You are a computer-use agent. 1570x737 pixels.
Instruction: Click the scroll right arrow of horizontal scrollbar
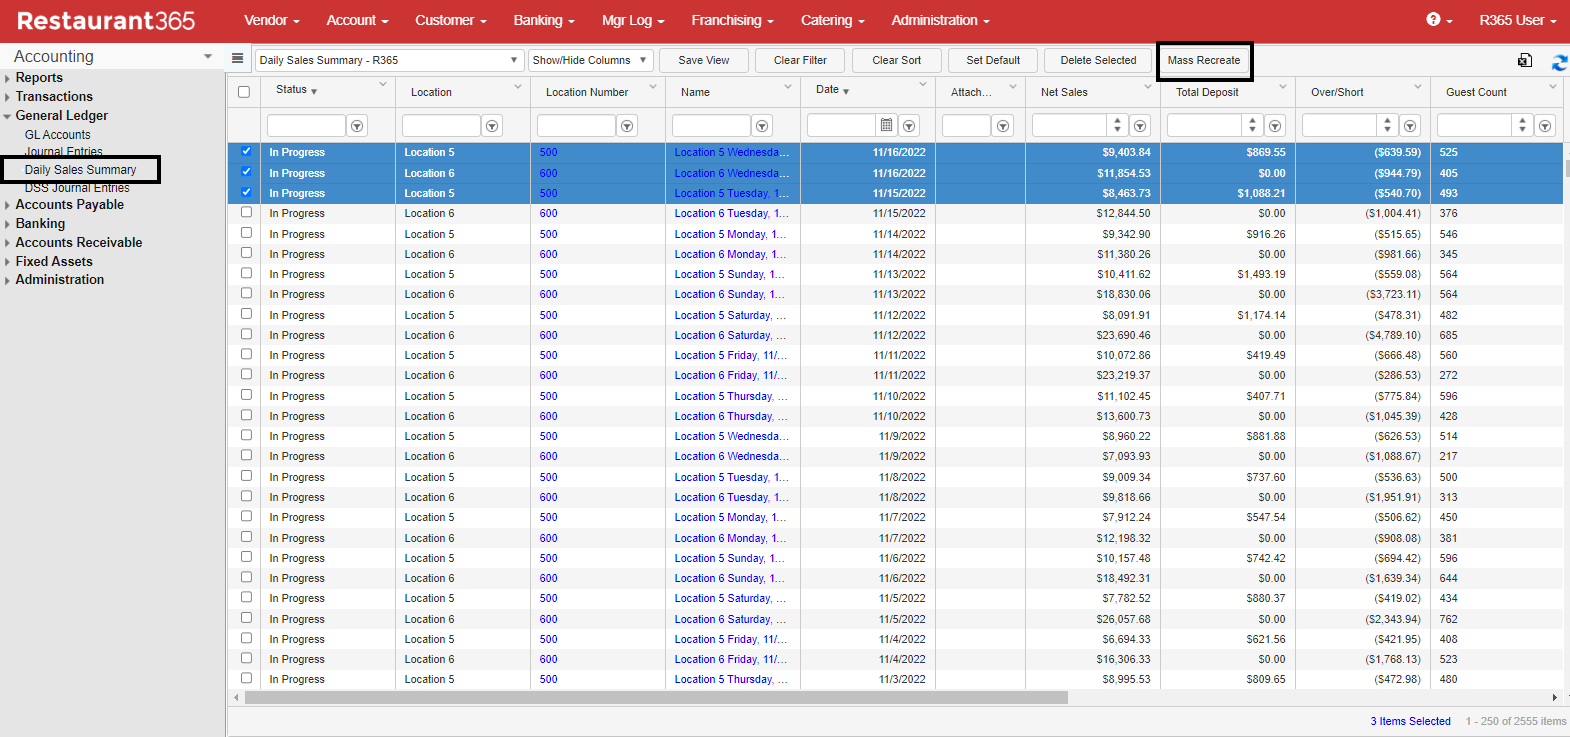[1555, 697]
